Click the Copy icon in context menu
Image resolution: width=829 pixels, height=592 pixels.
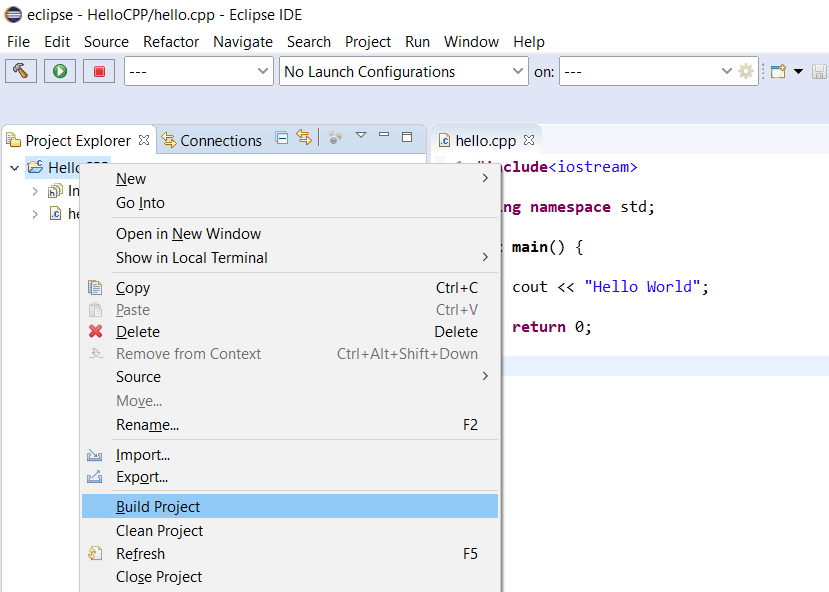tap(96, 288)
